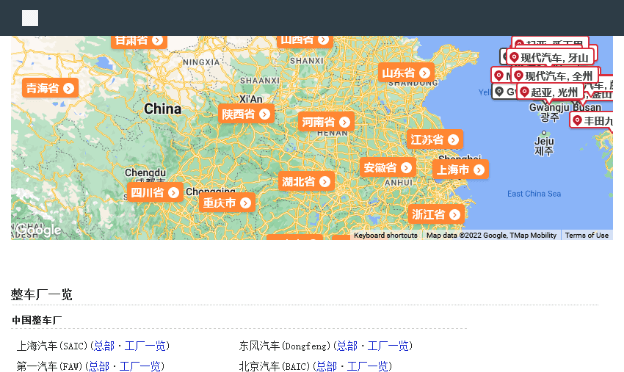Expand the 浙江省 marker
Image resolution: width=624 pixels, height=372 pixels.
click(436, 214)
